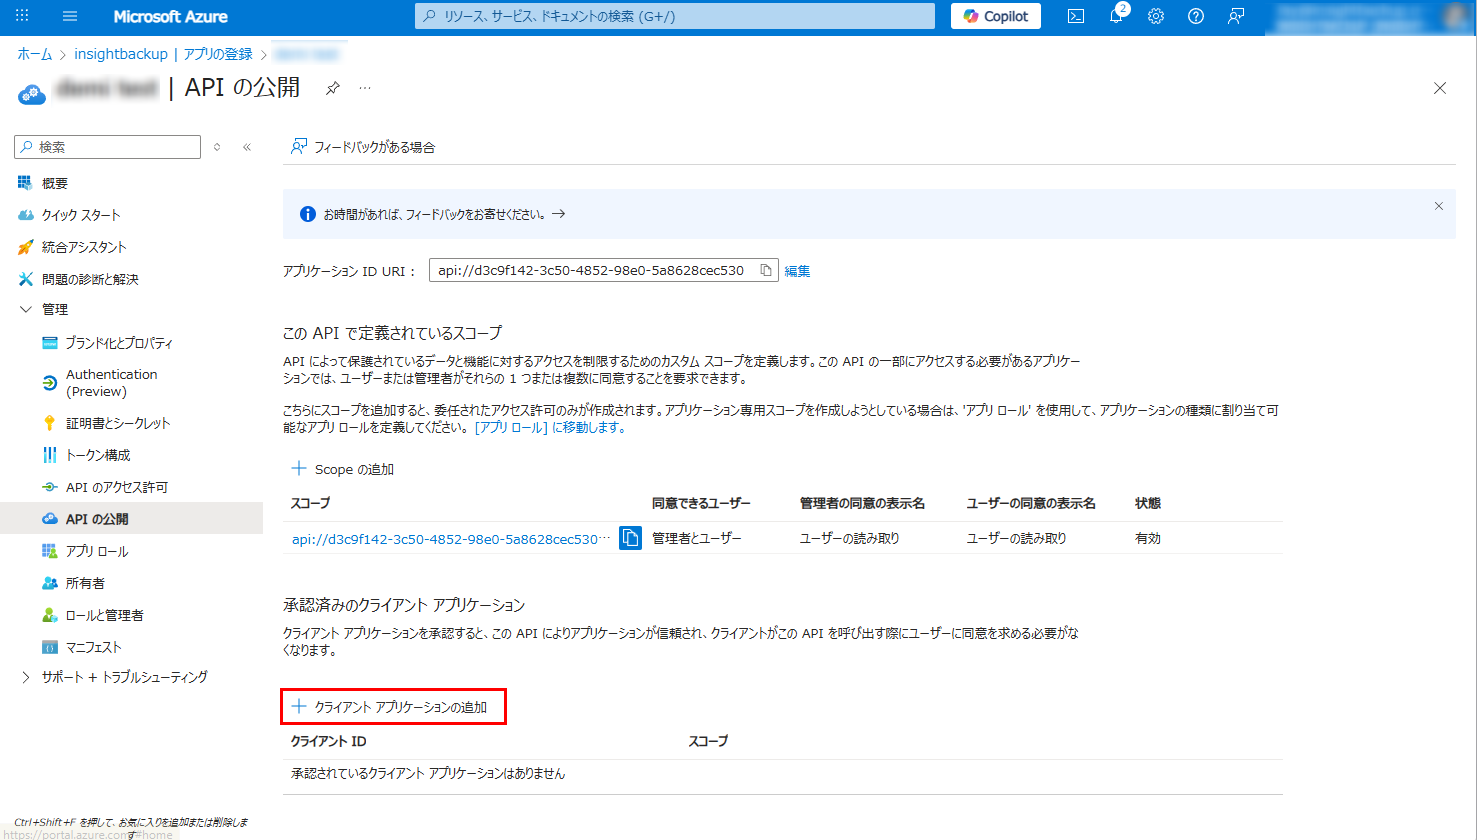The height and width of the screenshot is (840, 1477).
Task: Click the 管理者とユーザー cell
Action: pyautogui.click(x=697, y=538)
